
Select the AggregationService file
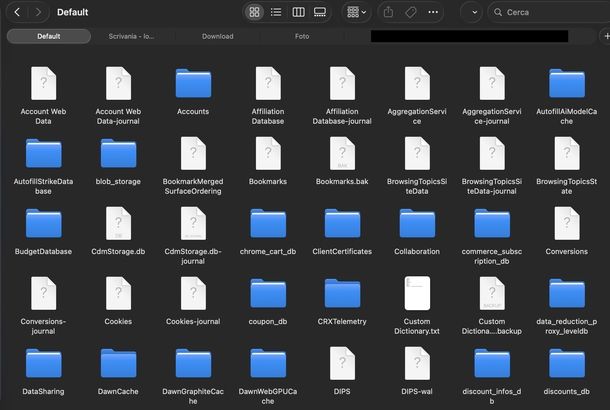417,95
